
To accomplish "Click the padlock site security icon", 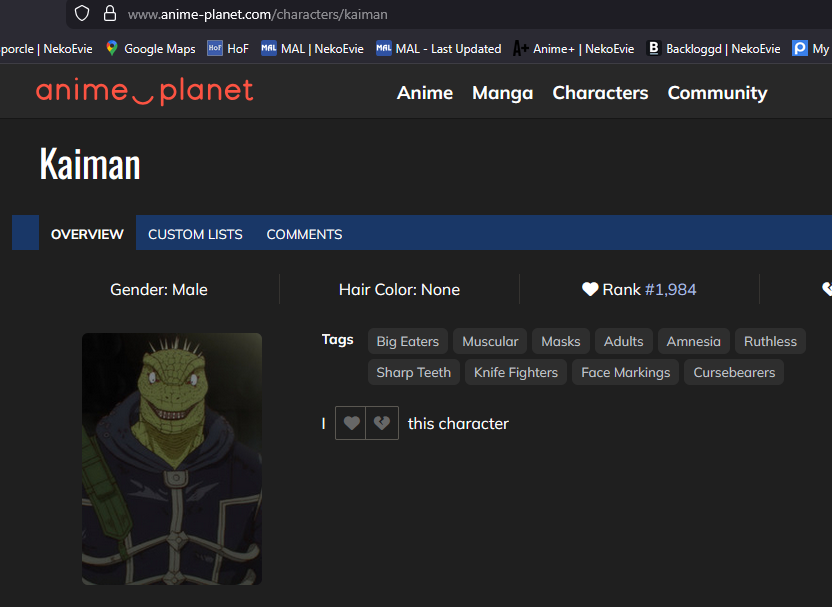I will pos(110,13).
